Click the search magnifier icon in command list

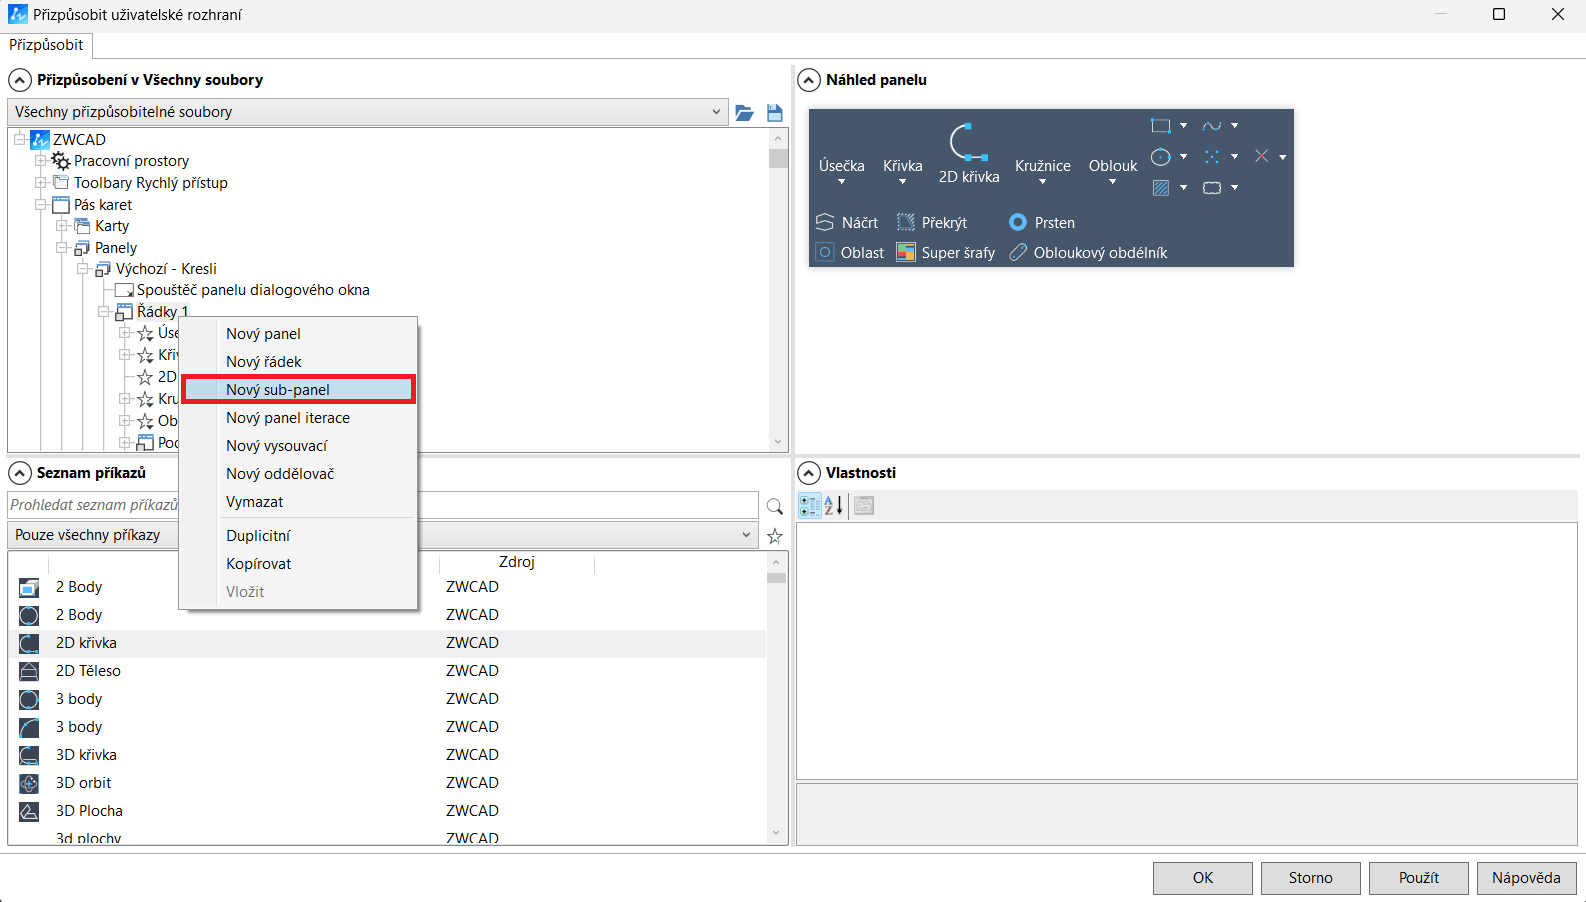(774, 506)
